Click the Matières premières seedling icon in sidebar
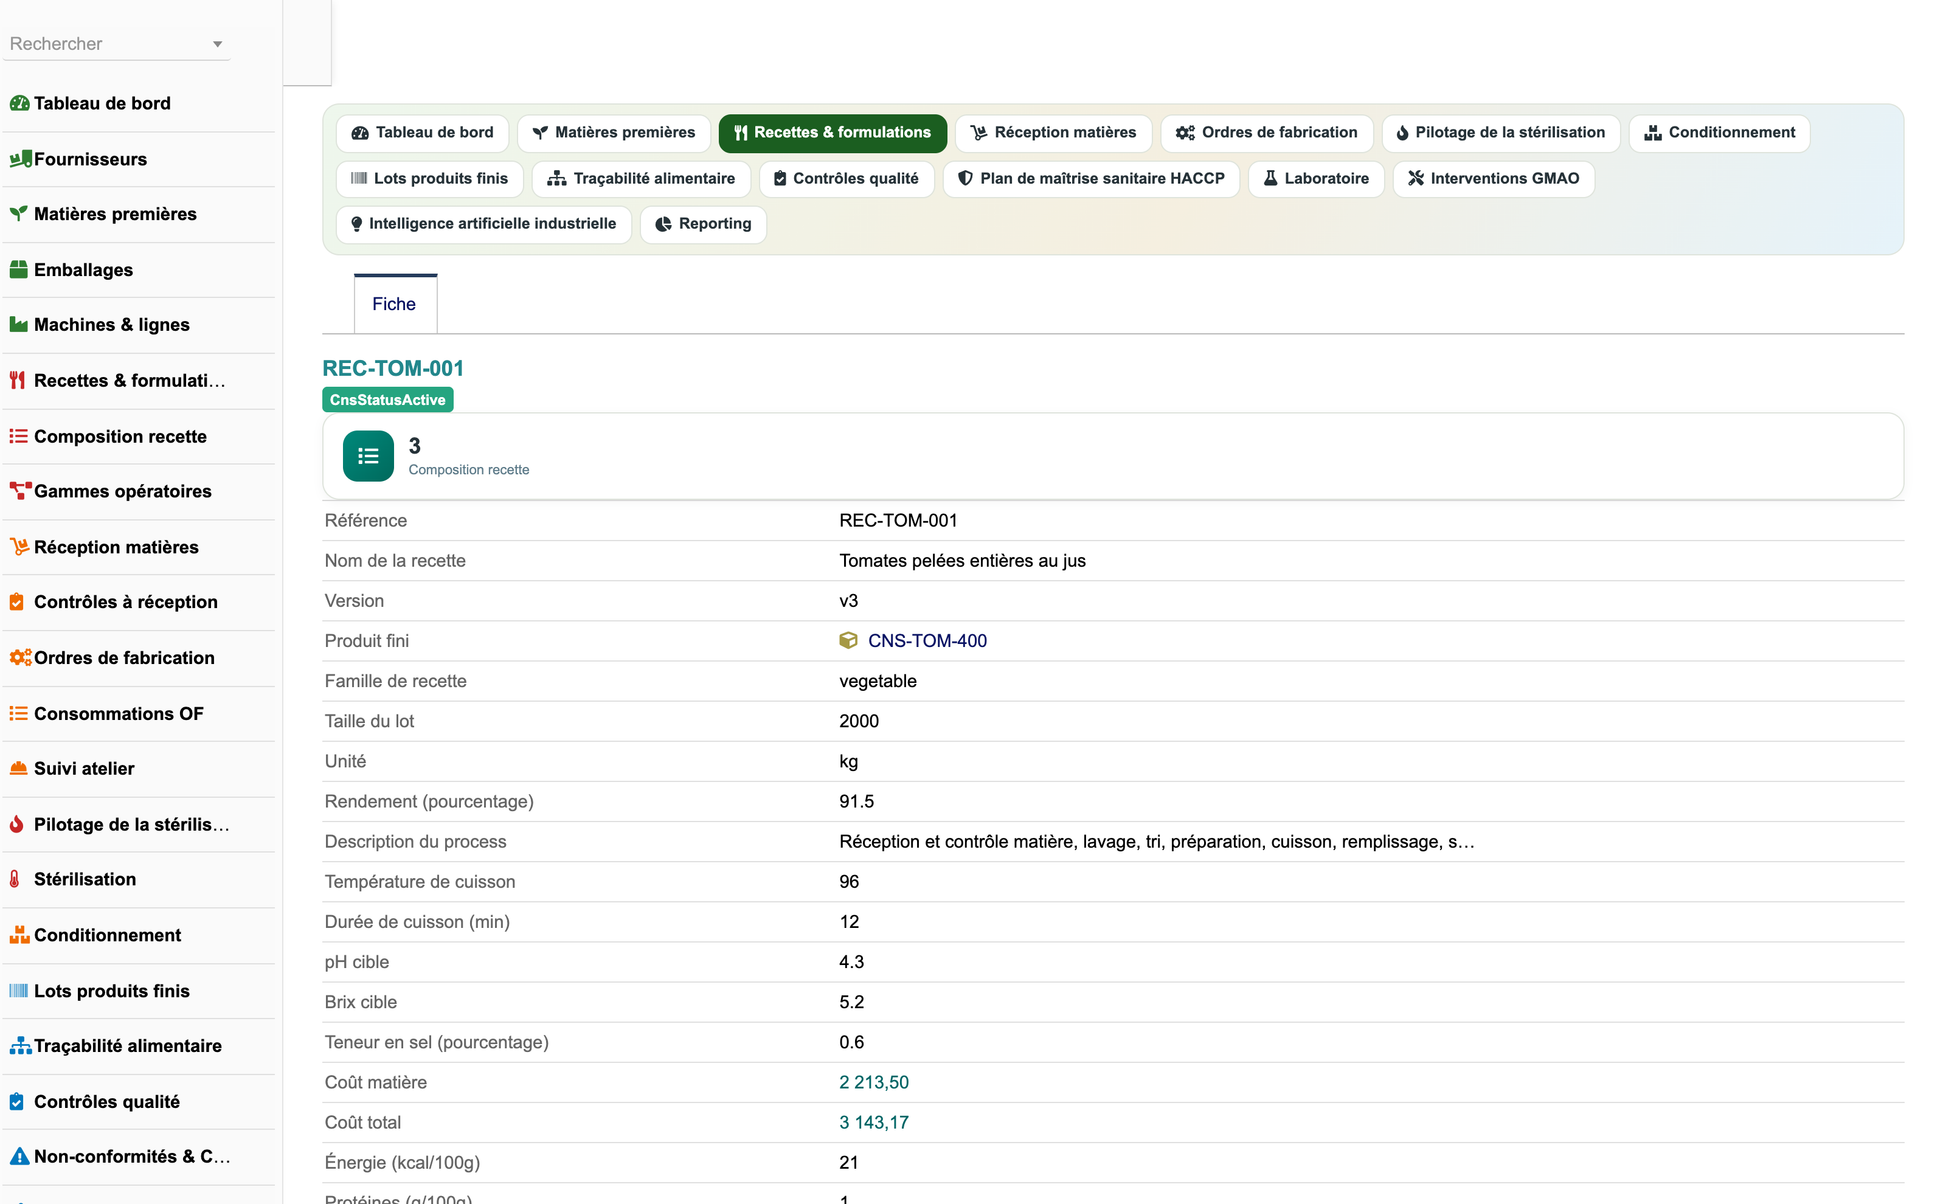Screen dimensions: 1946x1204 pos(18,214)
